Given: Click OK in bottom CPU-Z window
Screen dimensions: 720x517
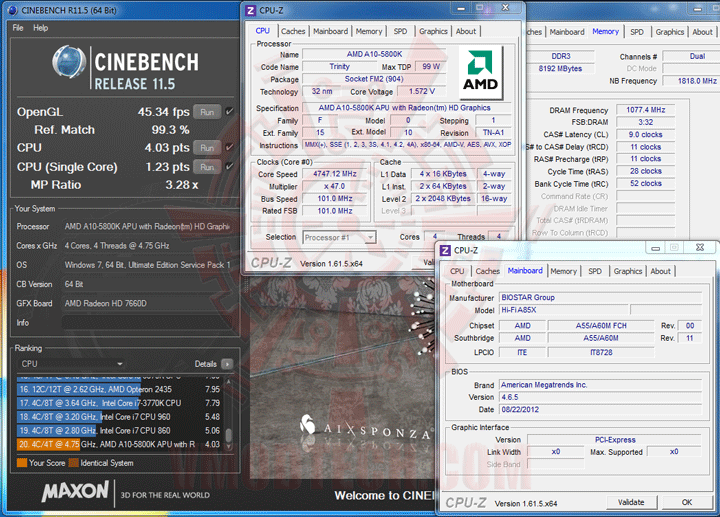Looking at the screenshot, I should (x=687, y=502).
